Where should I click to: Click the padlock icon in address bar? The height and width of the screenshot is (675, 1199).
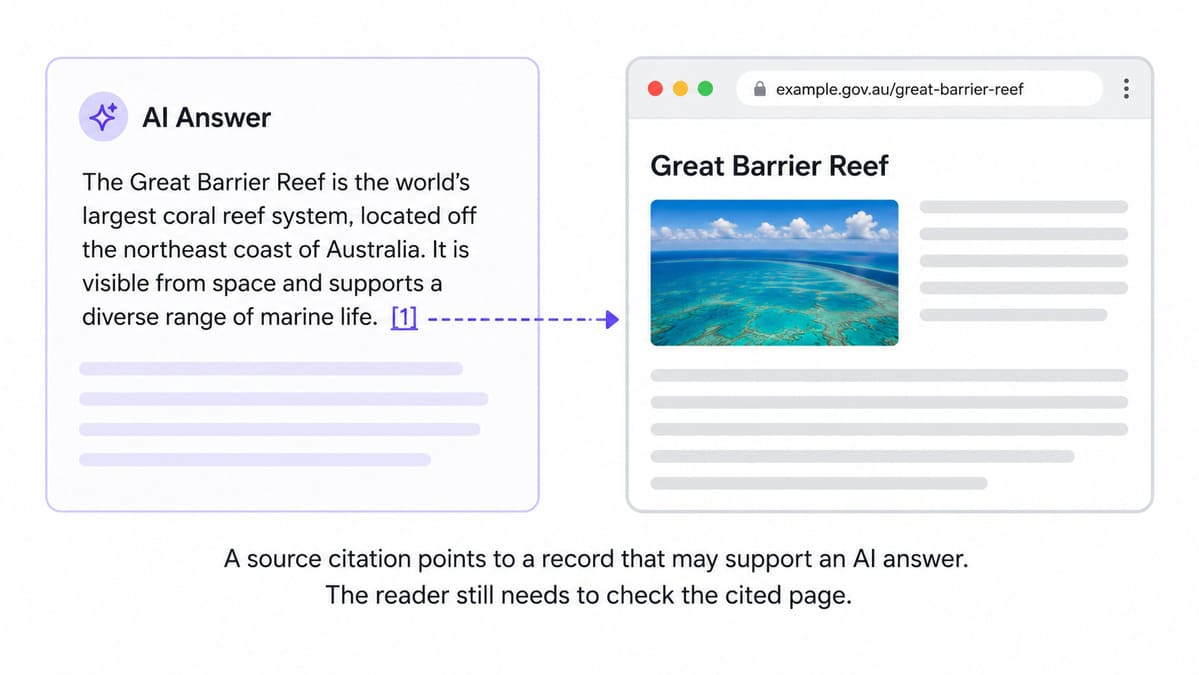[759, 89]
